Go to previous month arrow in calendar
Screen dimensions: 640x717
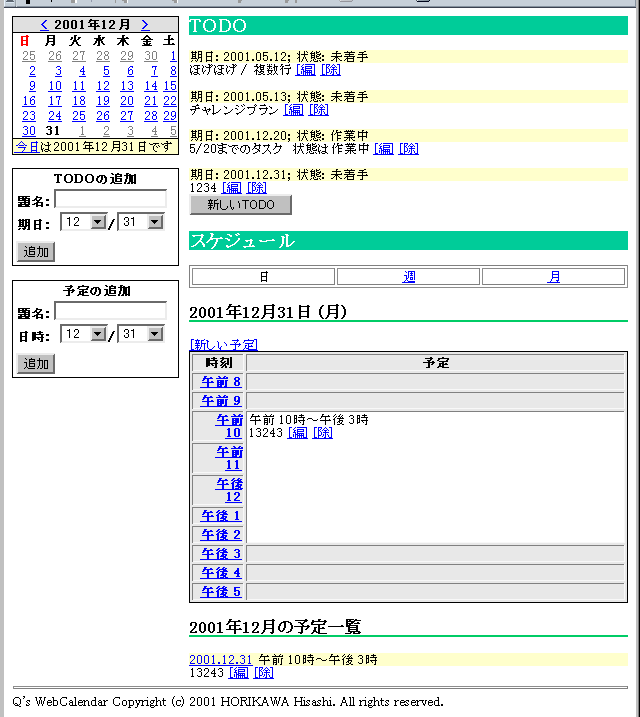coord(44,25)
